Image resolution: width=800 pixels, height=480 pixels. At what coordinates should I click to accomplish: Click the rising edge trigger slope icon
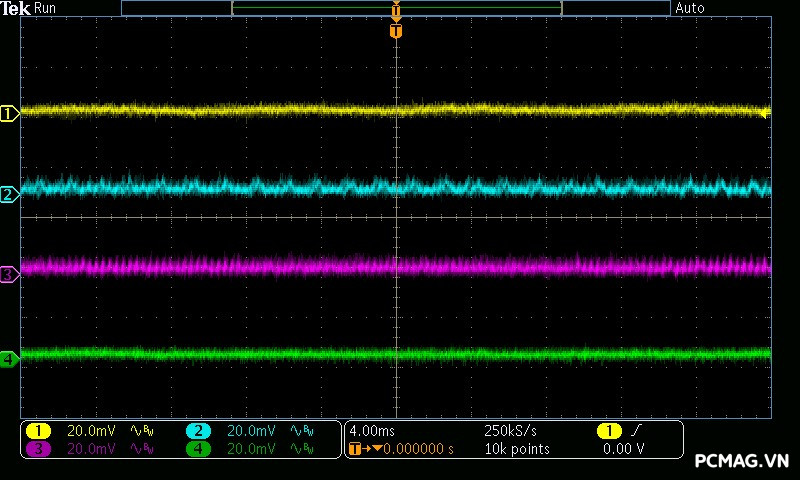click(637, 431)
